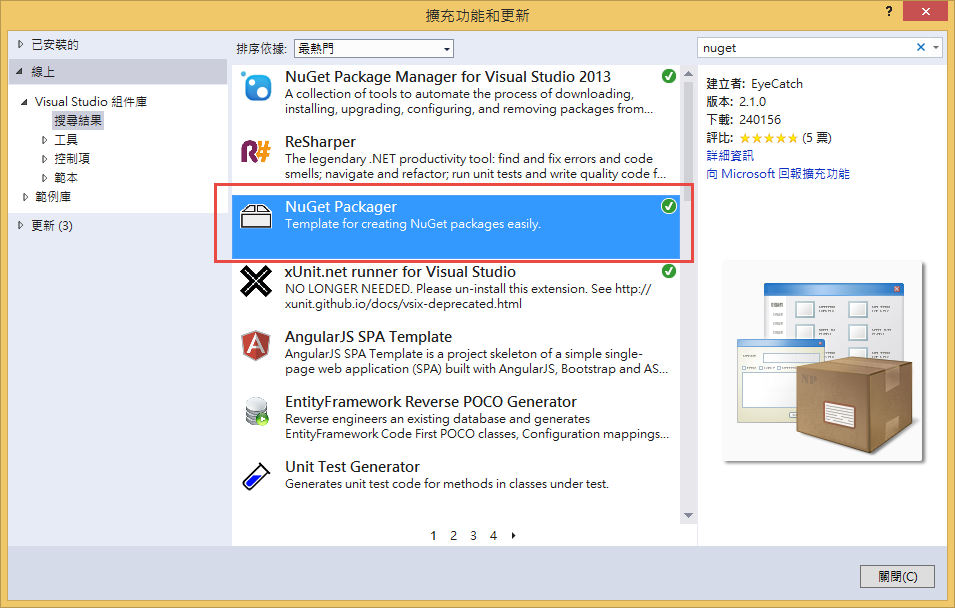Click the NuGet Package Manager extension icon
This screenshot has height=608, width=955.
tap(256, 86)
